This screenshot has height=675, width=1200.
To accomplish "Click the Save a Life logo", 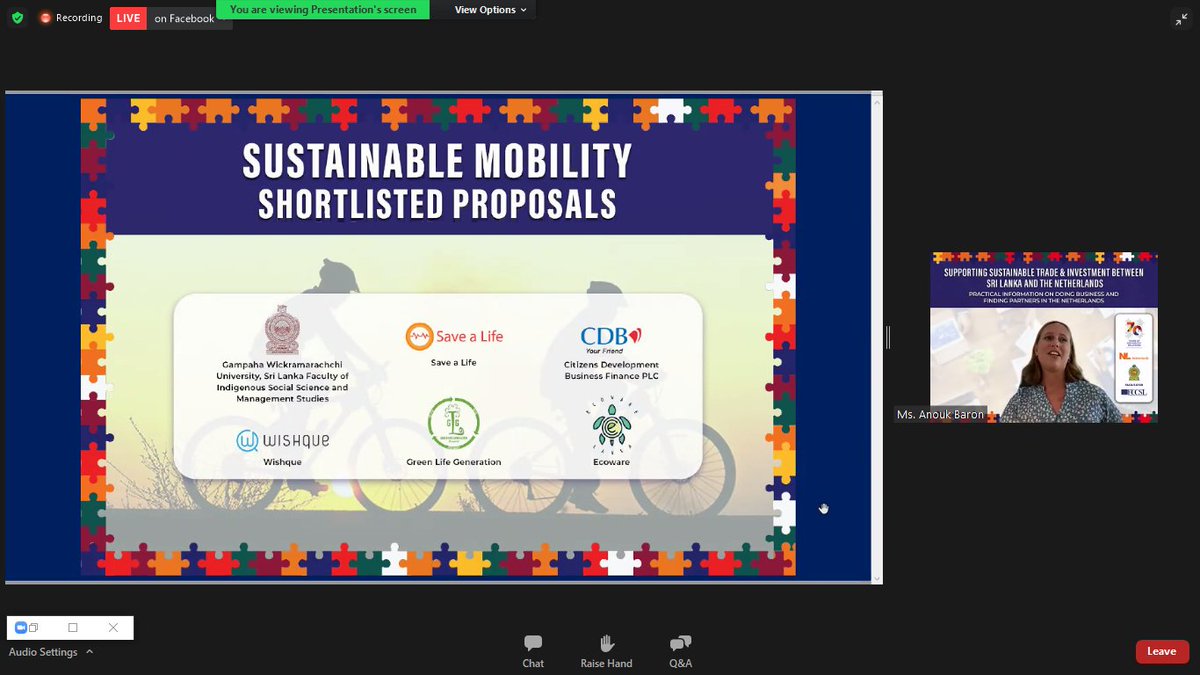I will coord(454,337).
